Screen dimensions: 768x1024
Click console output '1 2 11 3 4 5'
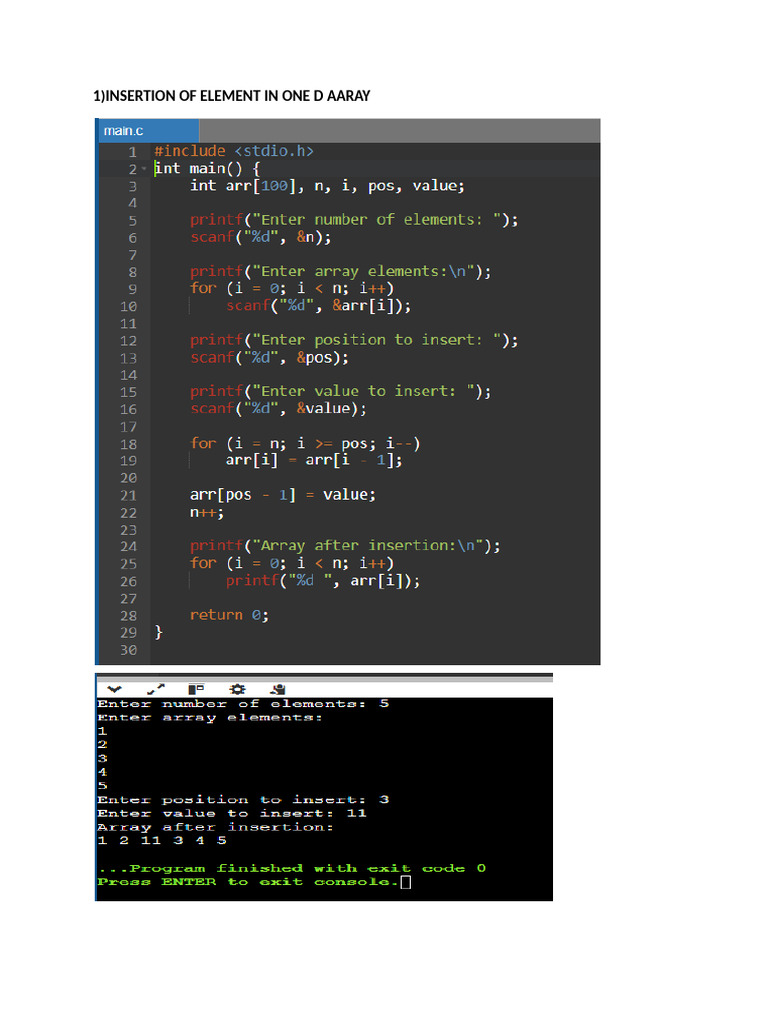tap(162, 840)
